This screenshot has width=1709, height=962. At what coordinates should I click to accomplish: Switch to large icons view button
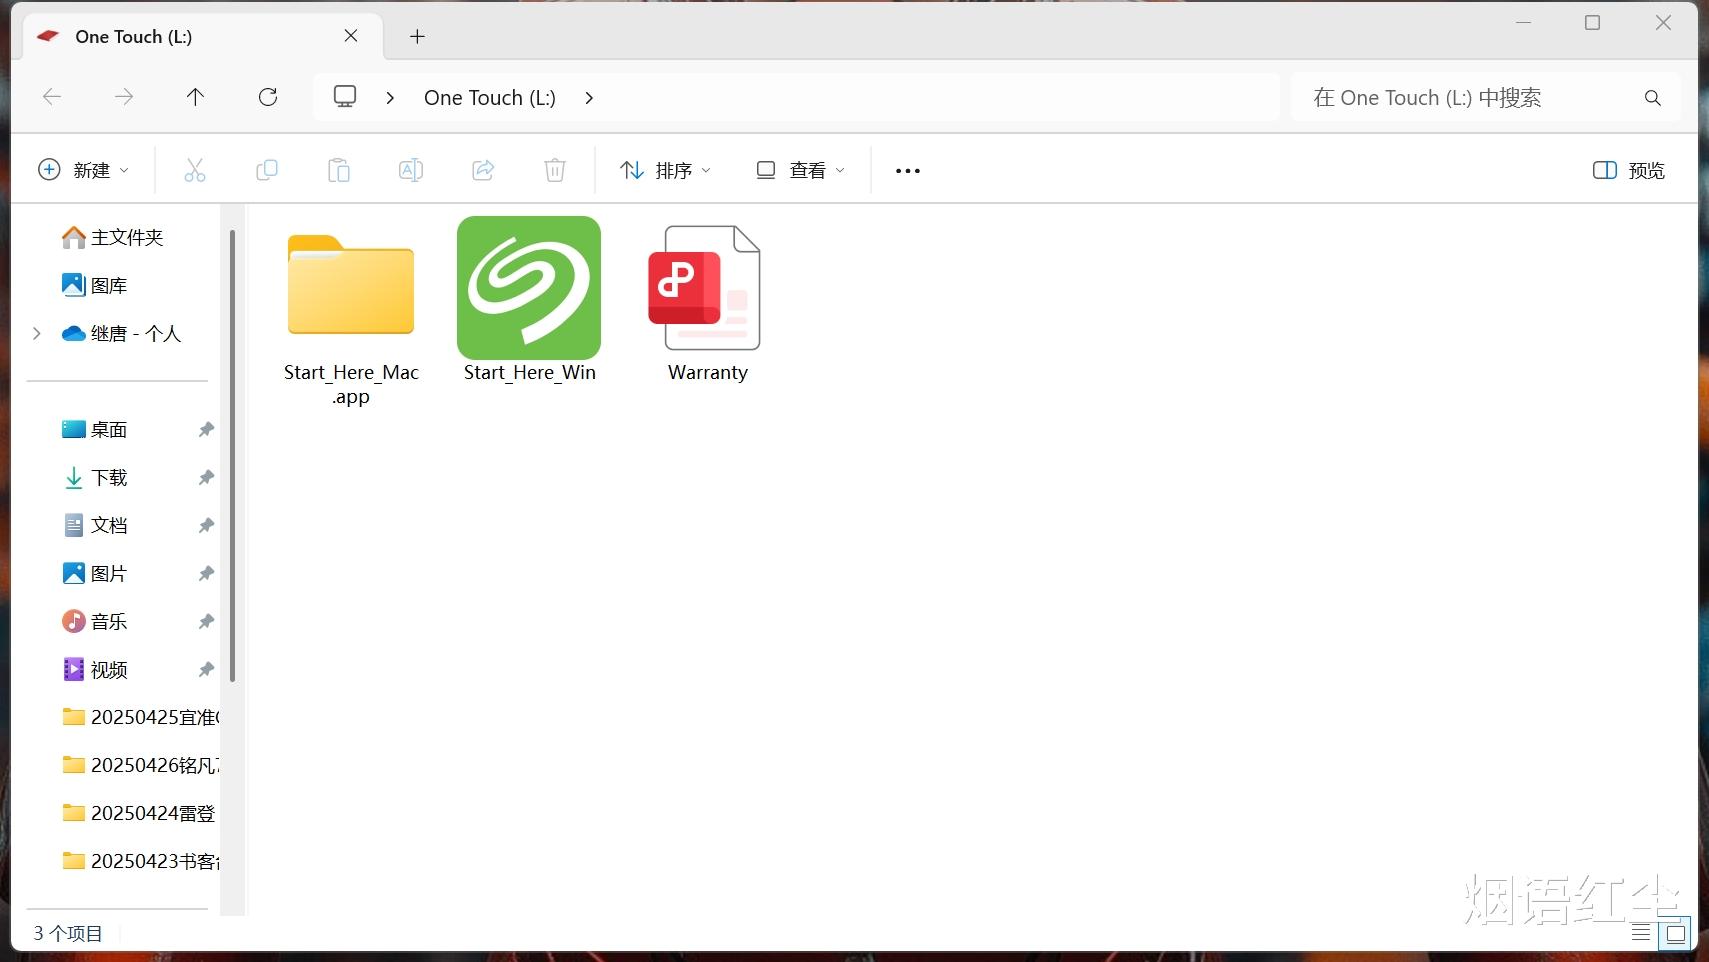click(1676, 934)
